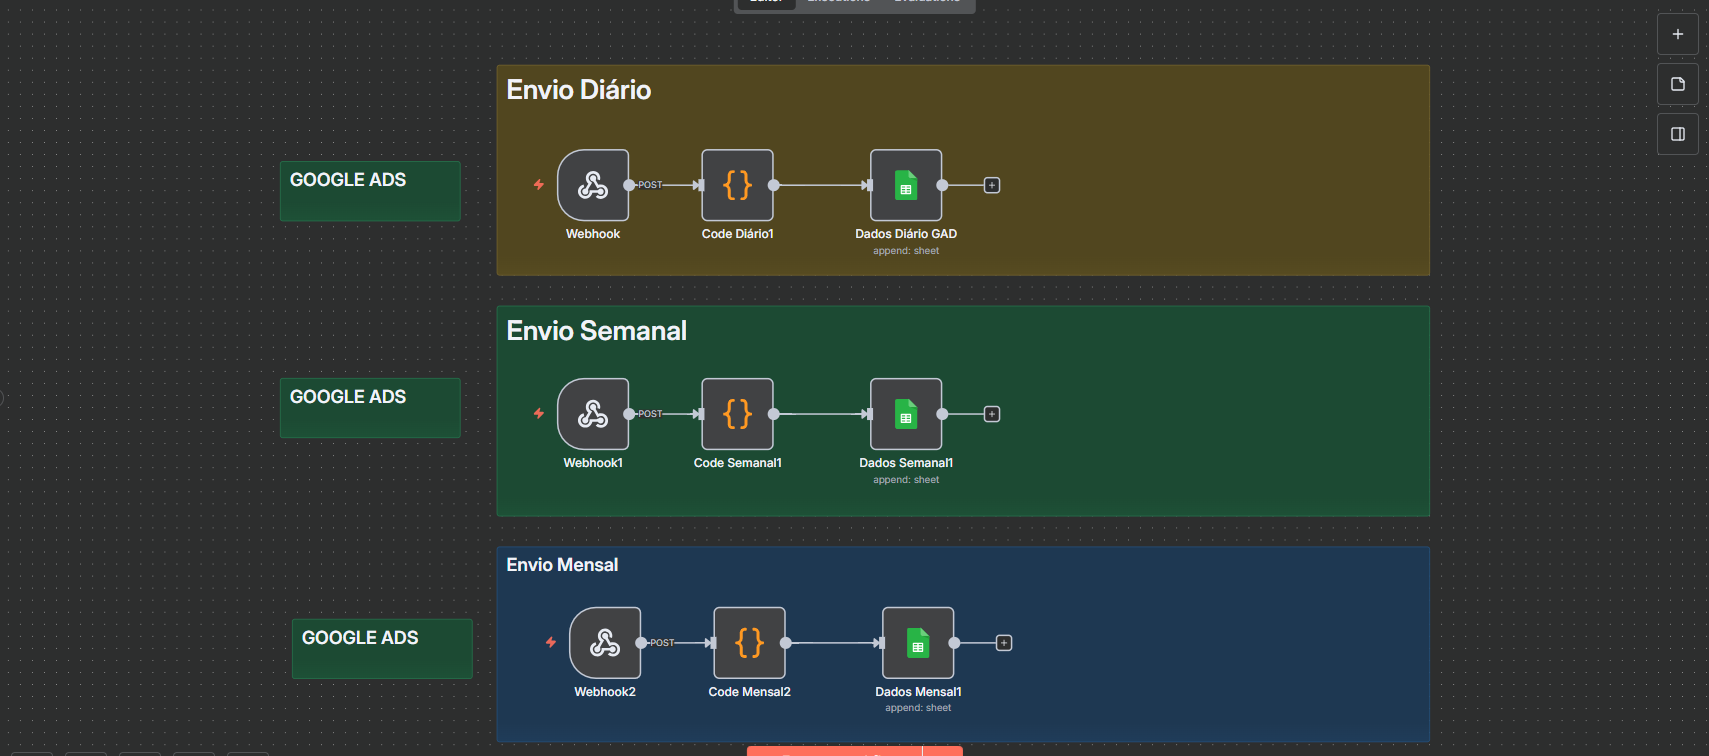Select the Webhook trigger node in Envio Diário
Viewport: 1709px width, 756px height.
[593, 185]
